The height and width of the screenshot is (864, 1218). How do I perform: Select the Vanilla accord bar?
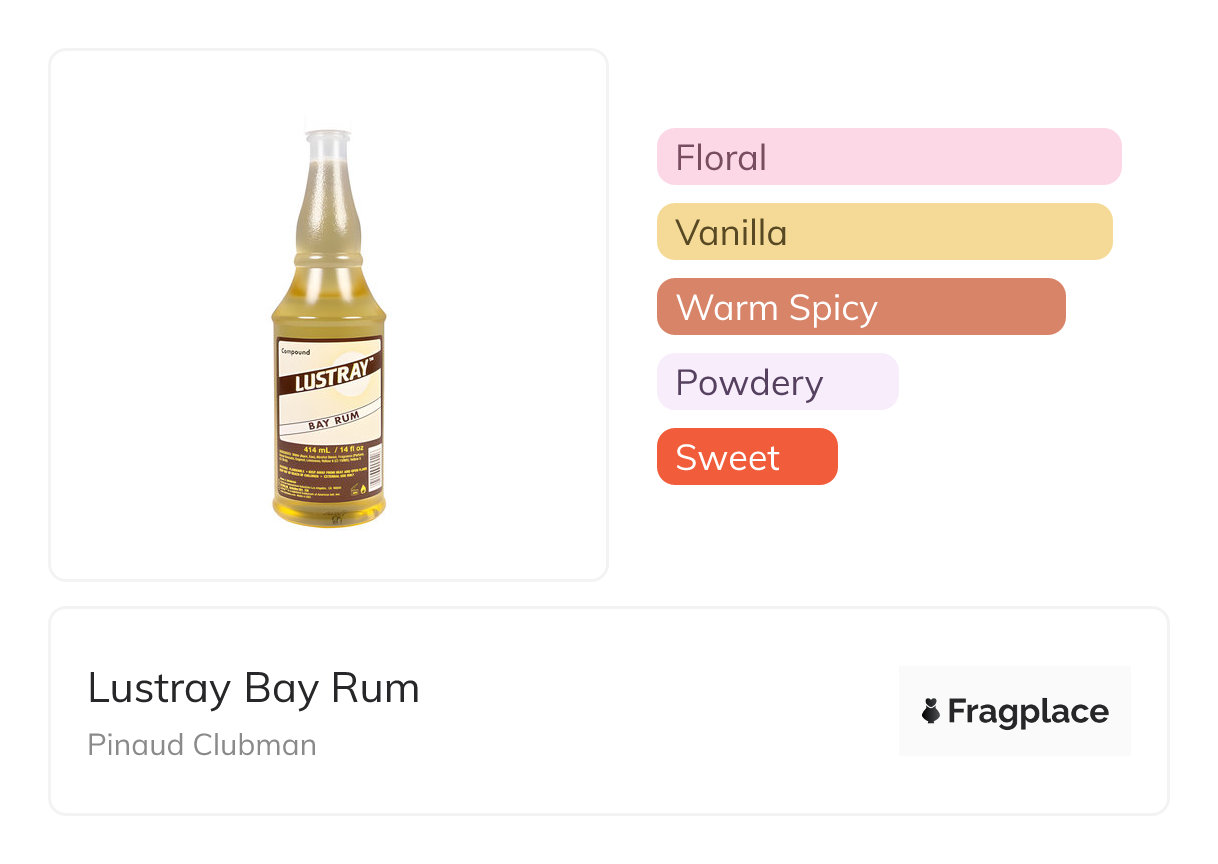(x=884, y=232)
